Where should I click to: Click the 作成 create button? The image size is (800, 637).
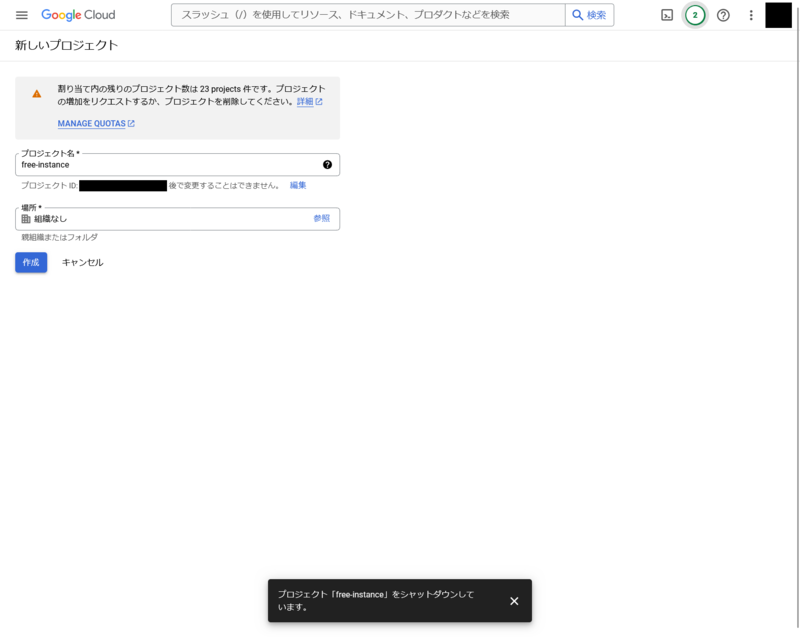(x=31, y=262)
